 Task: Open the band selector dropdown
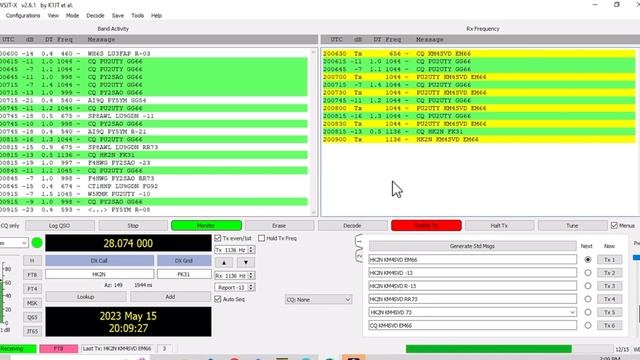[x=14, y=243]
